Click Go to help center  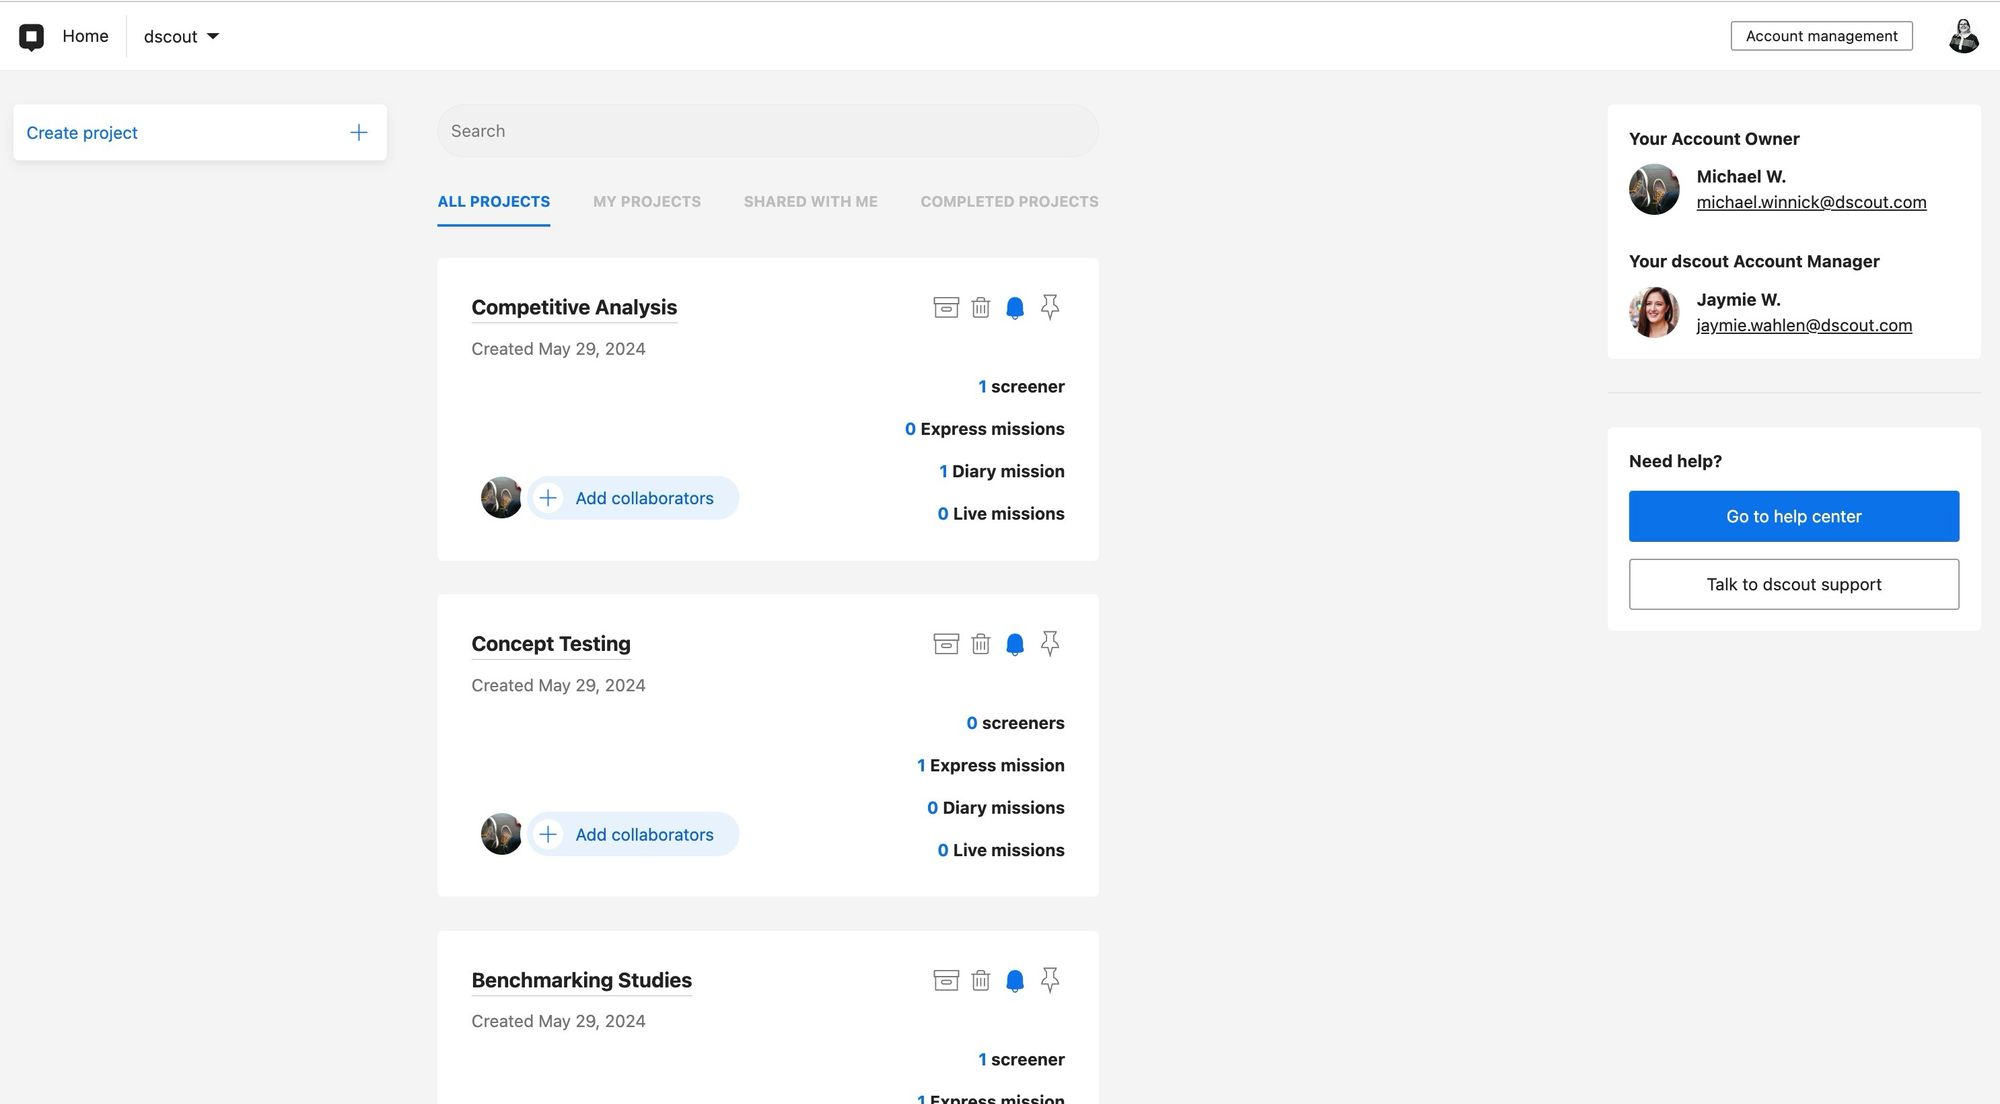point(1792,516)
